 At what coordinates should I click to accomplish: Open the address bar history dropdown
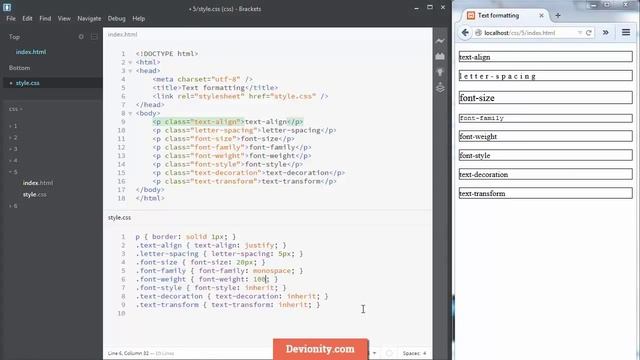pos(580,33)
